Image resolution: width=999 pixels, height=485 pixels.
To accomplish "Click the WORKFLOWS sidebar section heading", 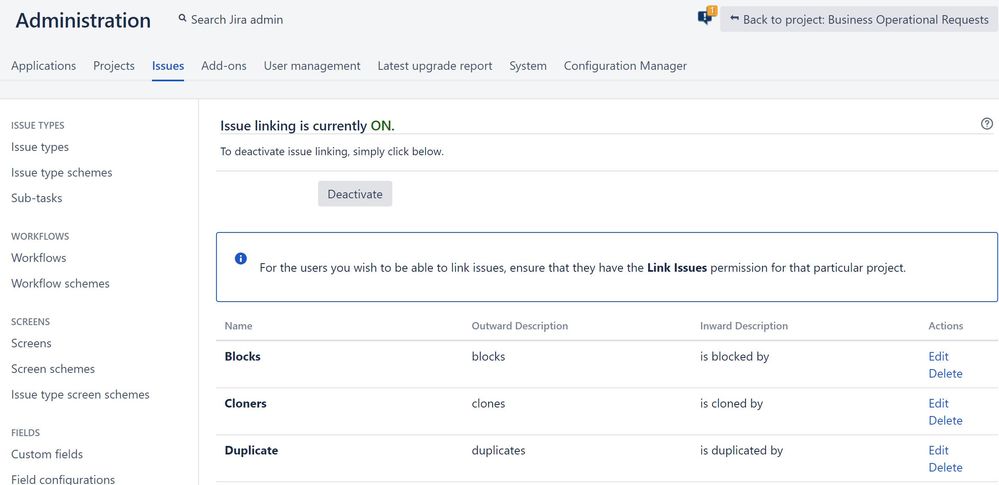I will coord(40,236).
